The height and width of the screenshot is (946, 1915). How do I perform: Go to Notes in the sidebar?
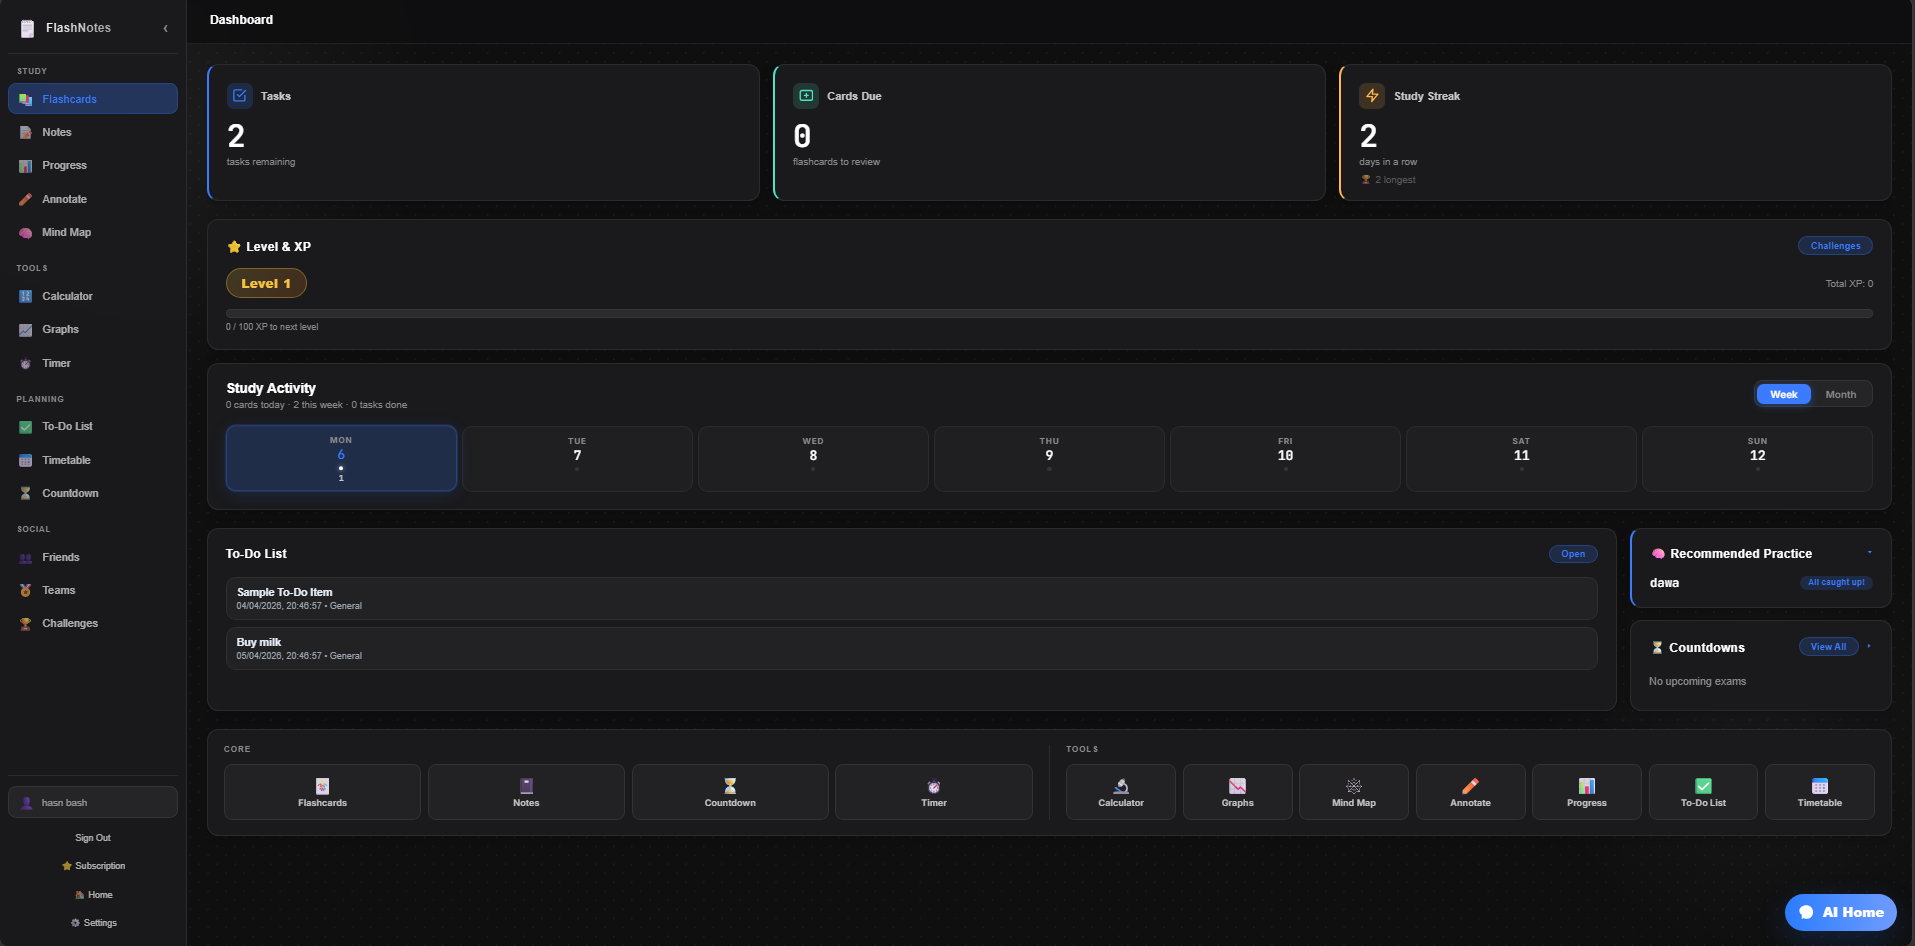coord(57,133)
